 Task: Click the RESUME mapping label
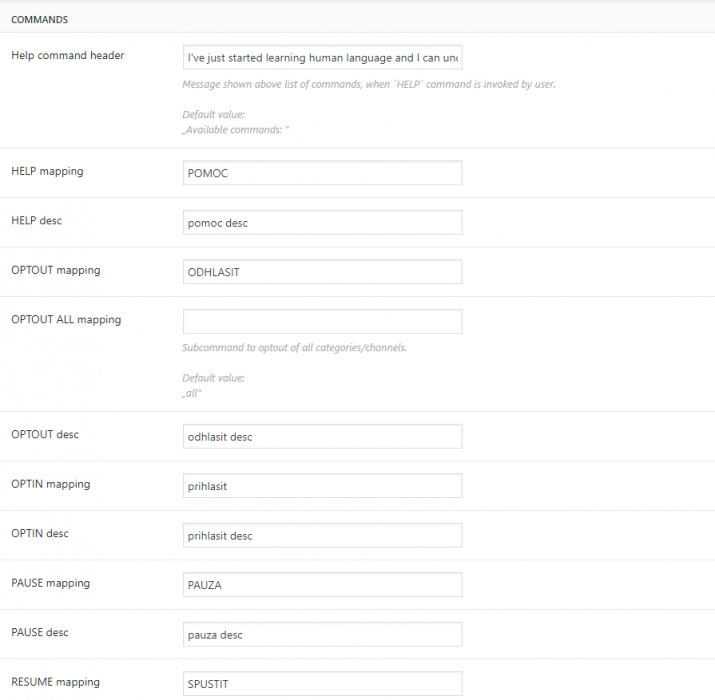pos(56,682)
